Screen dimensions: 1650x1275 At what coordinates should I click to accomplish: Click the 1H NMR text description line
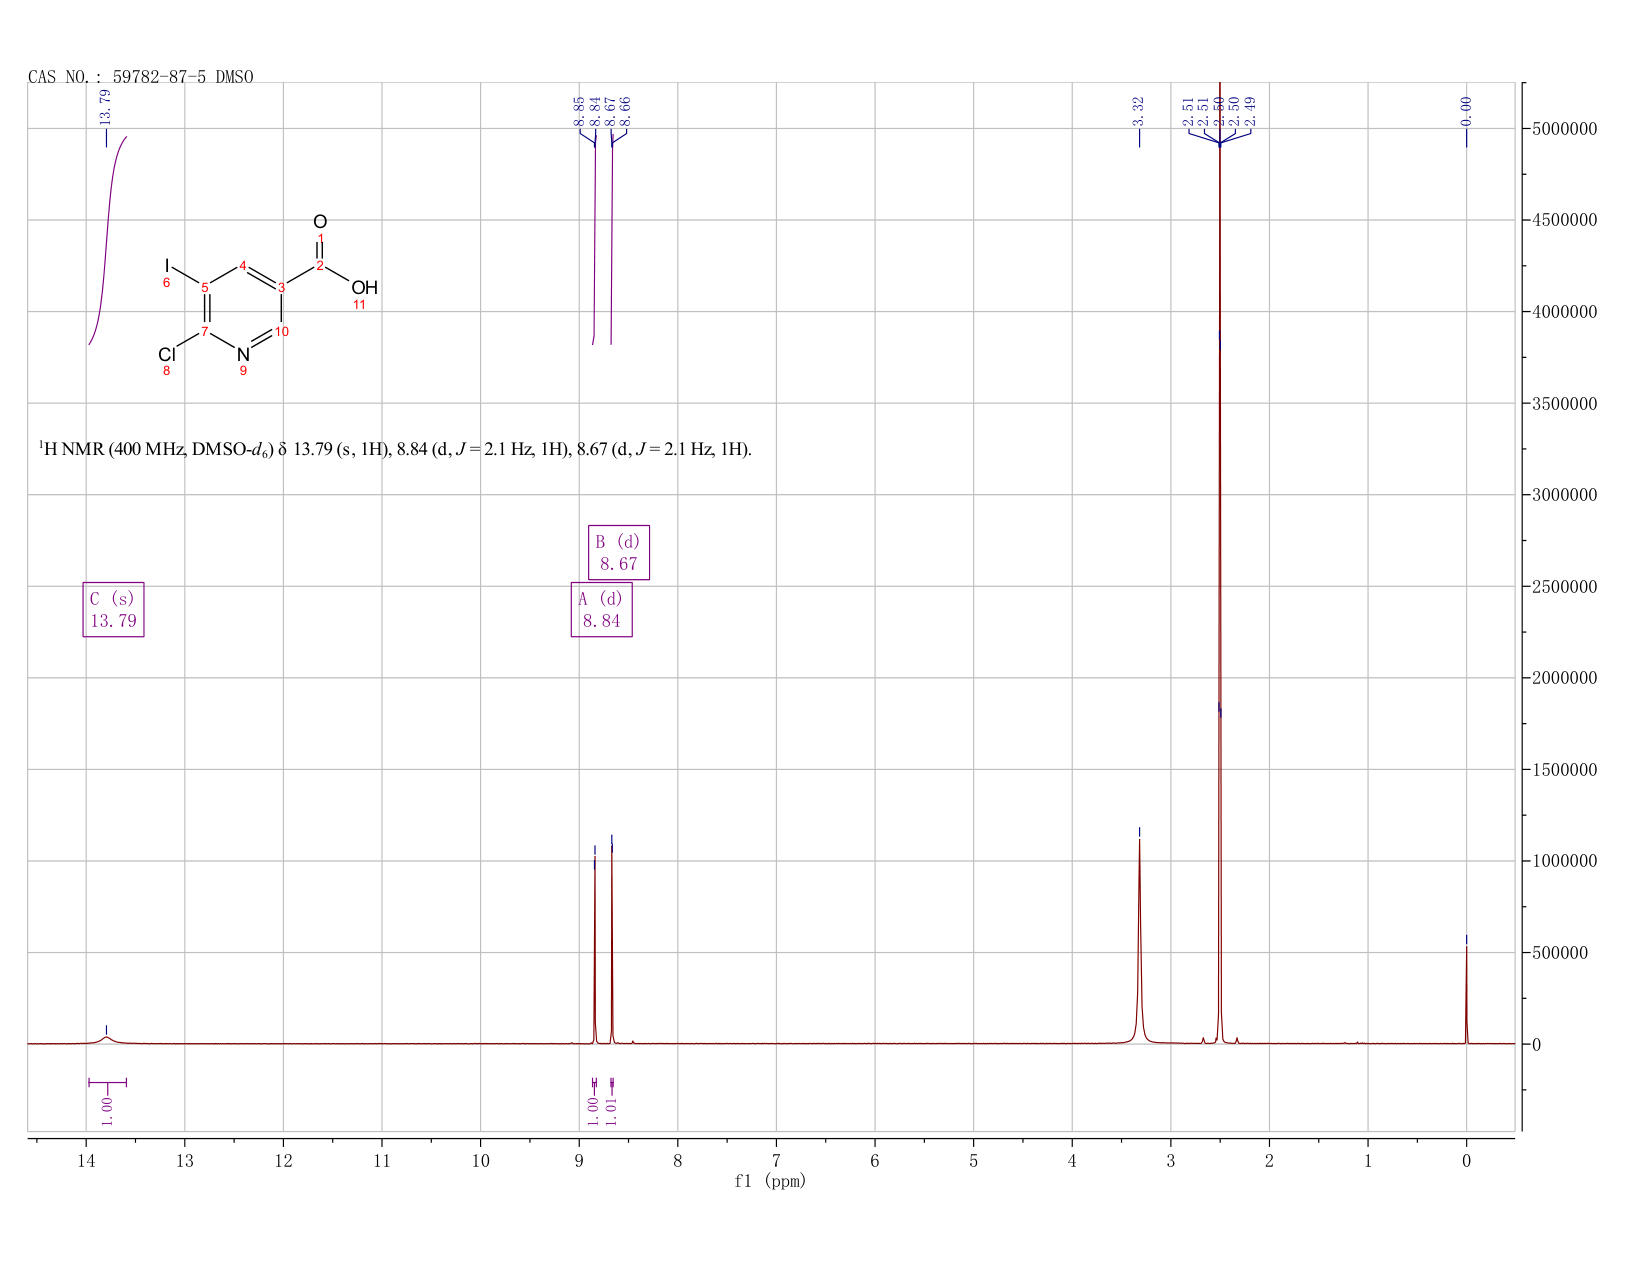pyautogui.click(x=395, y=450)
